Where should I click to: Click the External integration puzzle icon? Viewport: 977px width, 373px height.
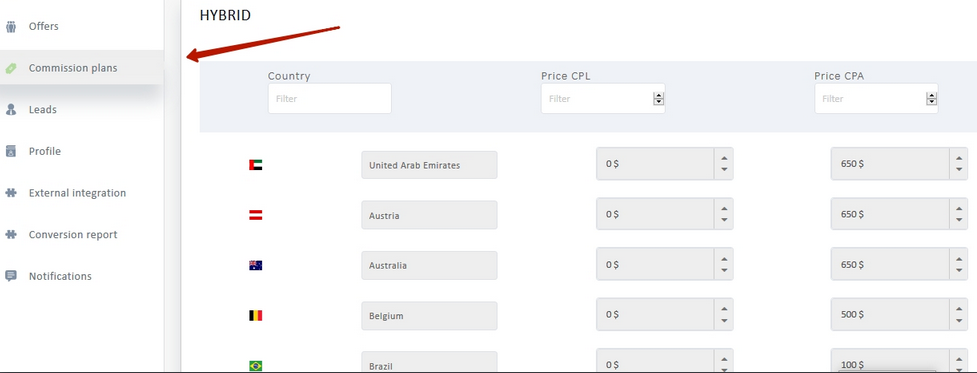[x=11, y=193]
